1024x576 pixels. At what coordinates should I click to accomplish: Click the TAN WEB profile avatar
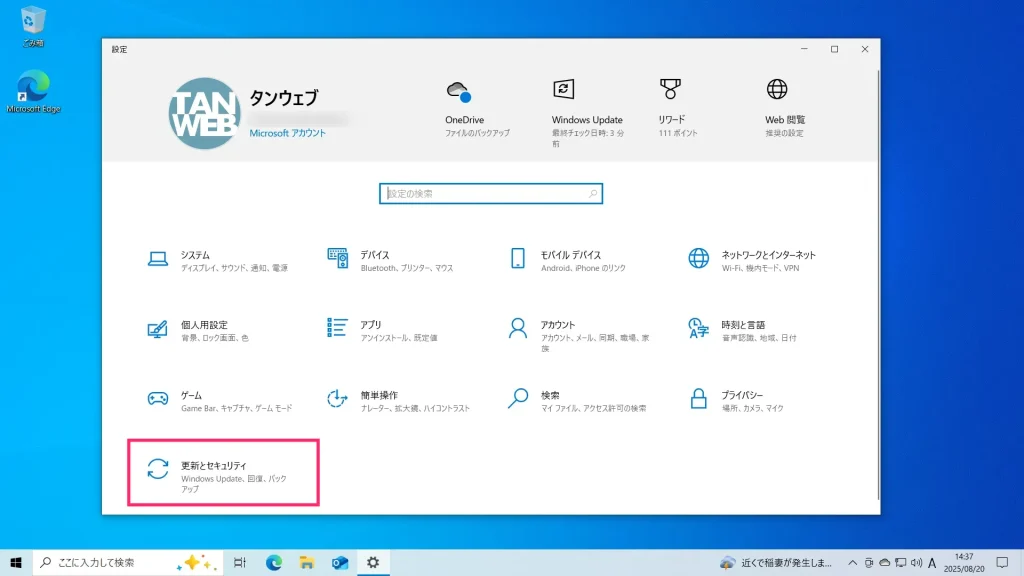pyautogui.click(x=204, y=114)
